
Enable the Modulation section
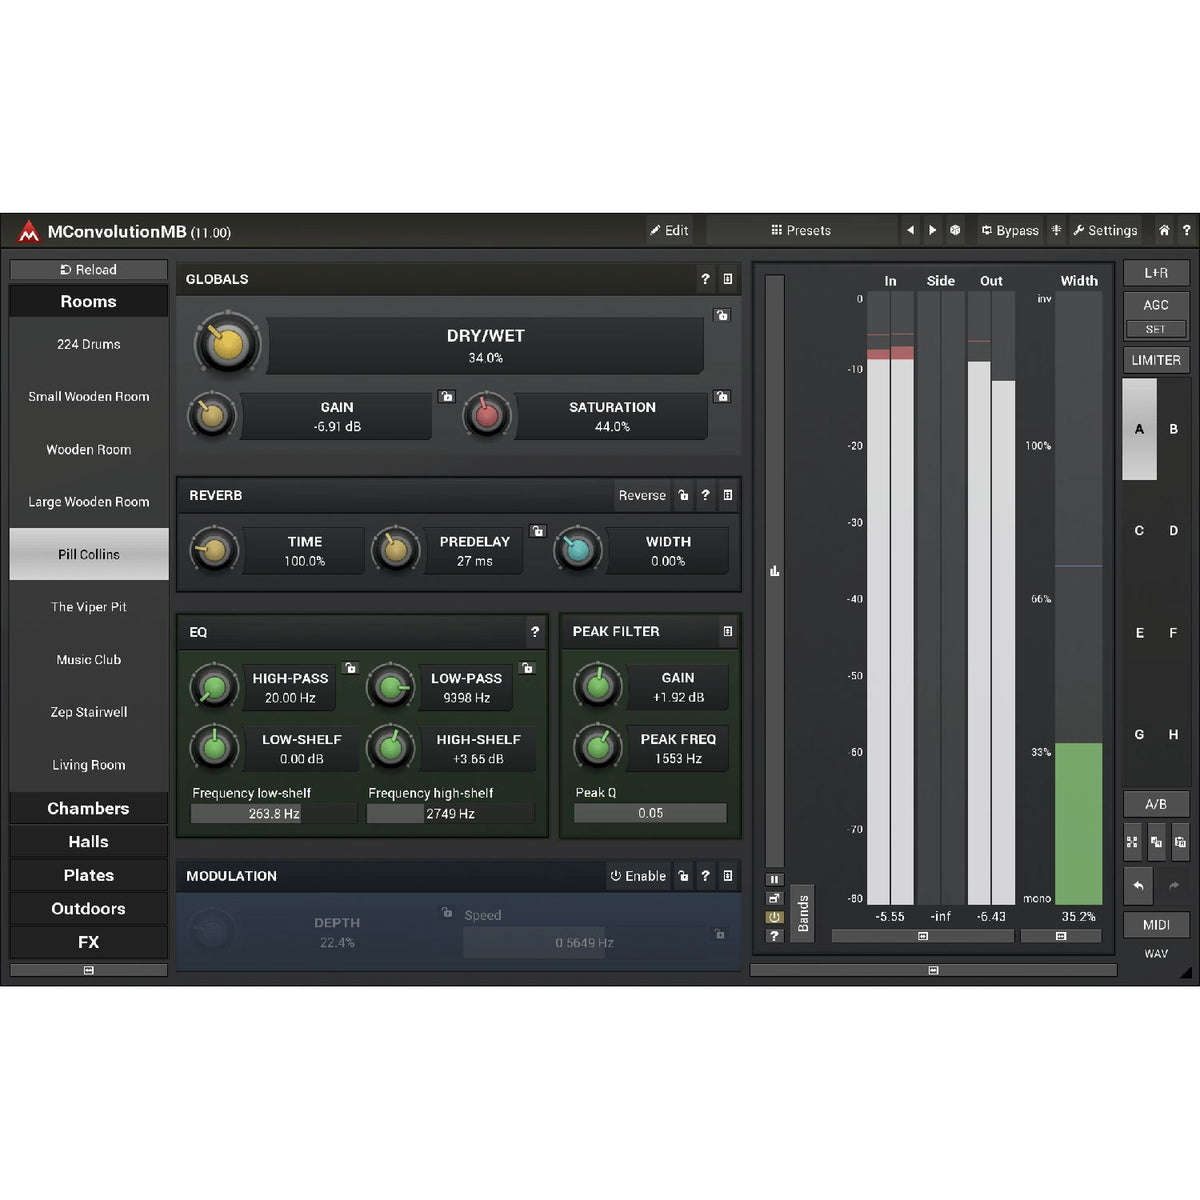[x=638, y=876]
